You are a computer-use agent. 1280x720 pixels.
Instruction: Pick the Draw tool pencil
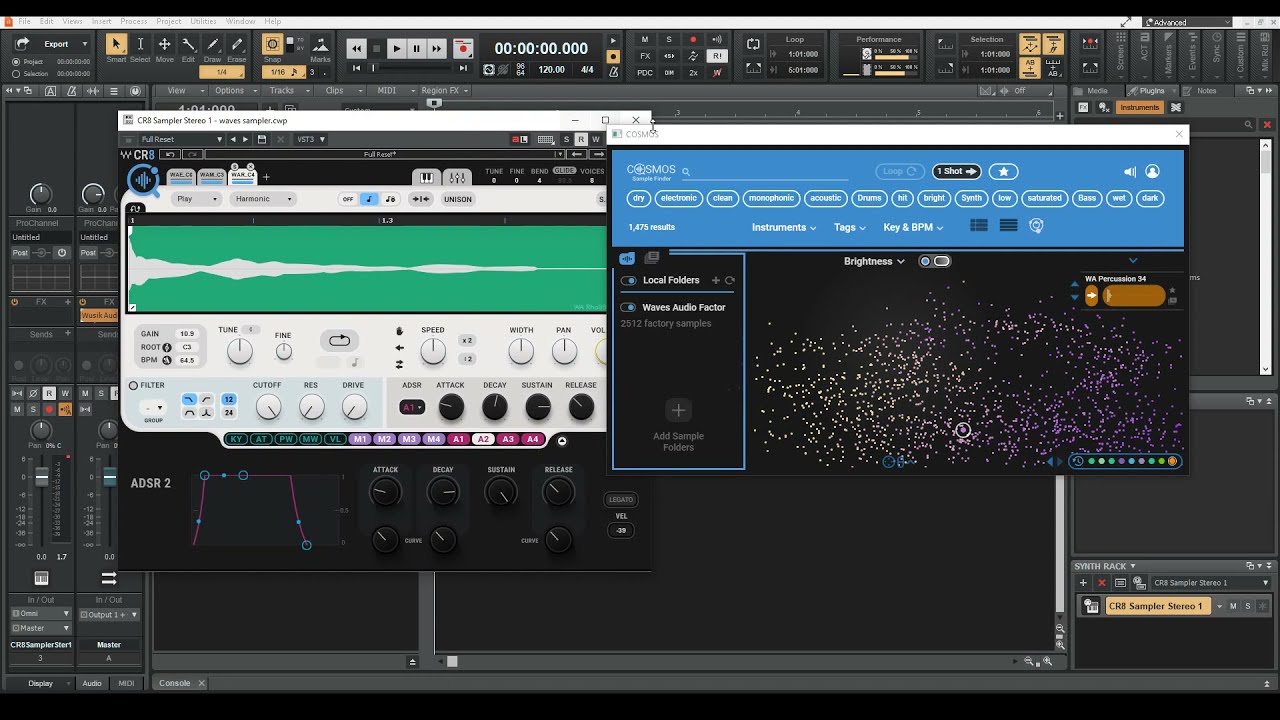click(212, 44)
